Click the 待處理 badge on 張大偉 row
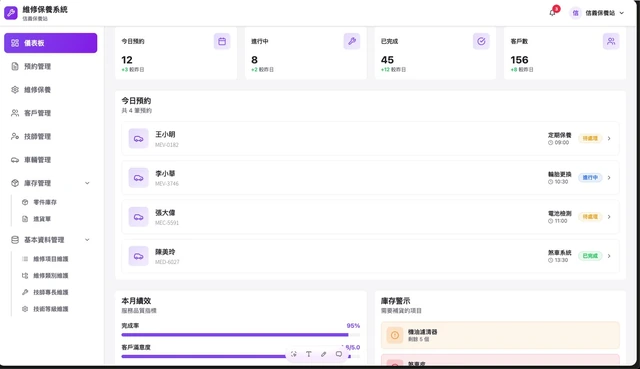 (590, 217)
